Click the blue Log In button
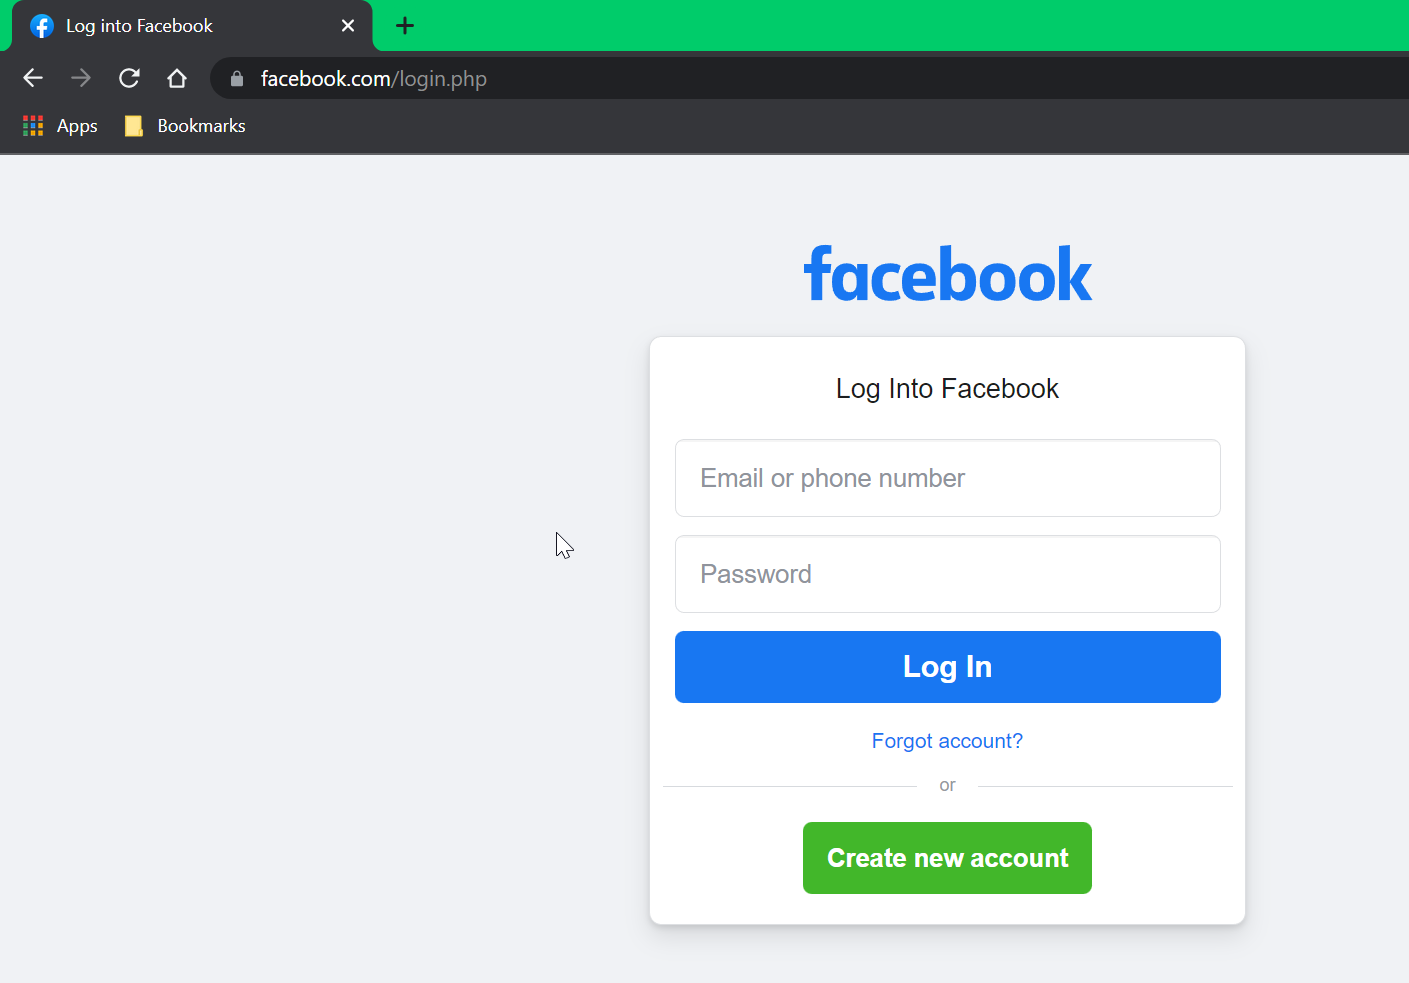The height and width of the screenshot is (983, 1409). [947, 667]
